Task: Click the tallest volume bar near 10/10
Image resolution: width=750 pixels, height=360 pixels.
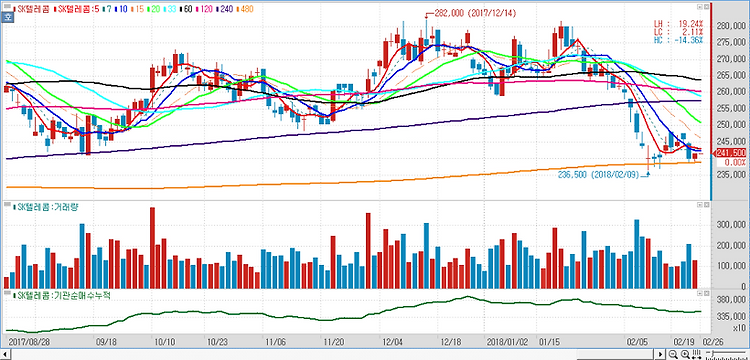Action: tap(153, 248)
